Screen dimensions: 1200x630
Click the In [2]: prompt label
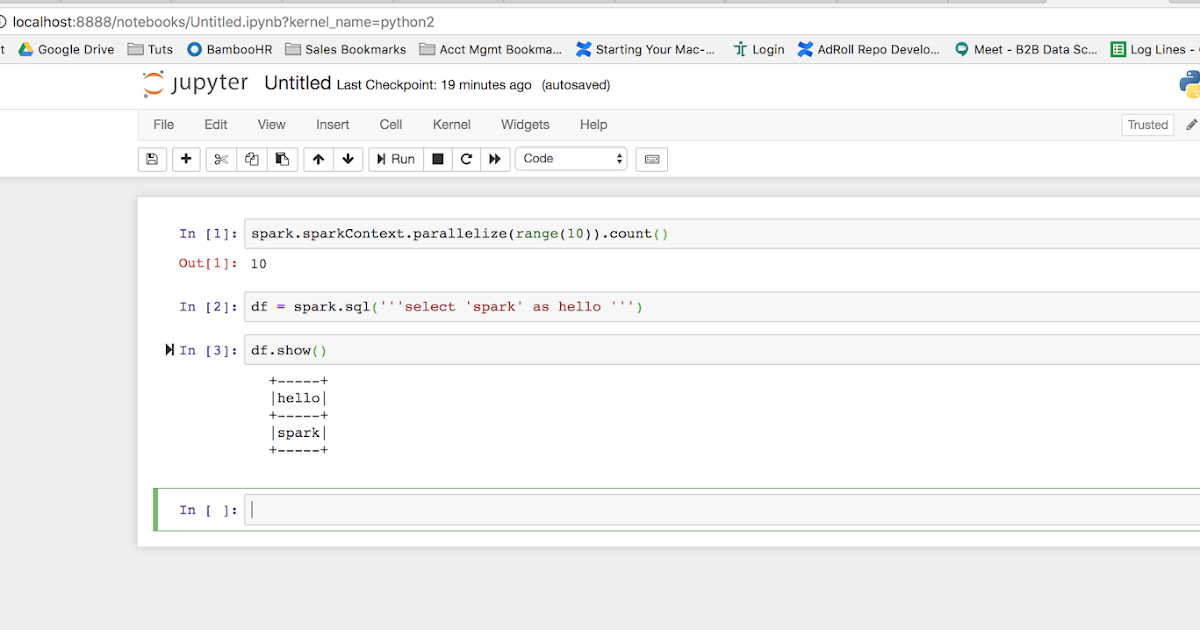tap(208, 307)
